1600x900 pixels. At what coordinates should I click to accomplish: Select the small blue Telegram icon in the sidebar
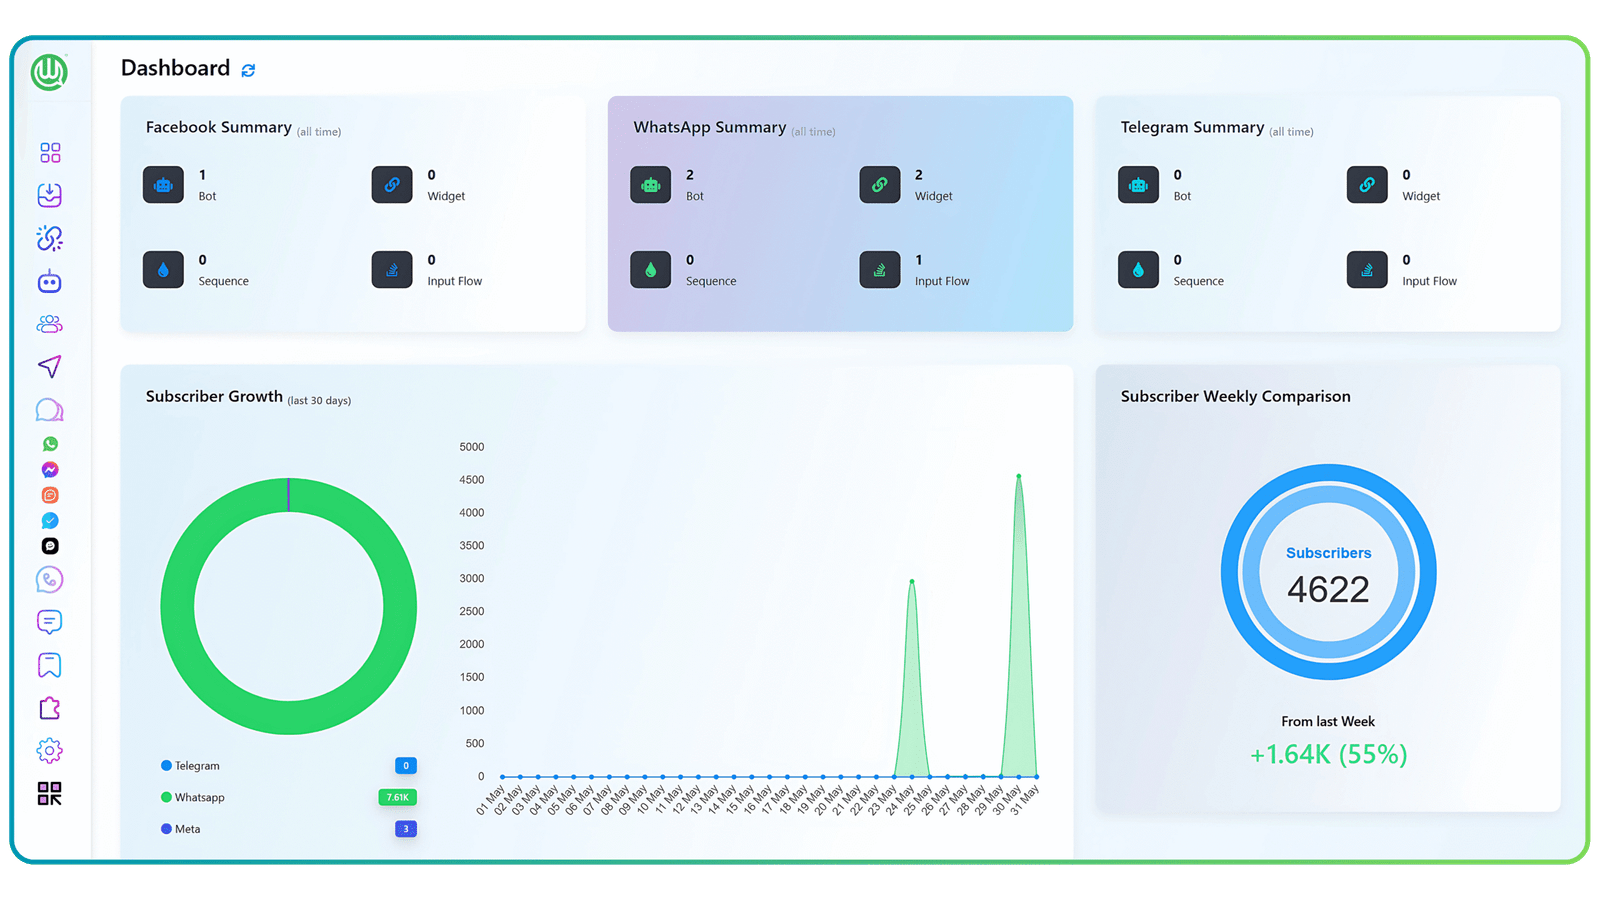click(x=50, y=521)
